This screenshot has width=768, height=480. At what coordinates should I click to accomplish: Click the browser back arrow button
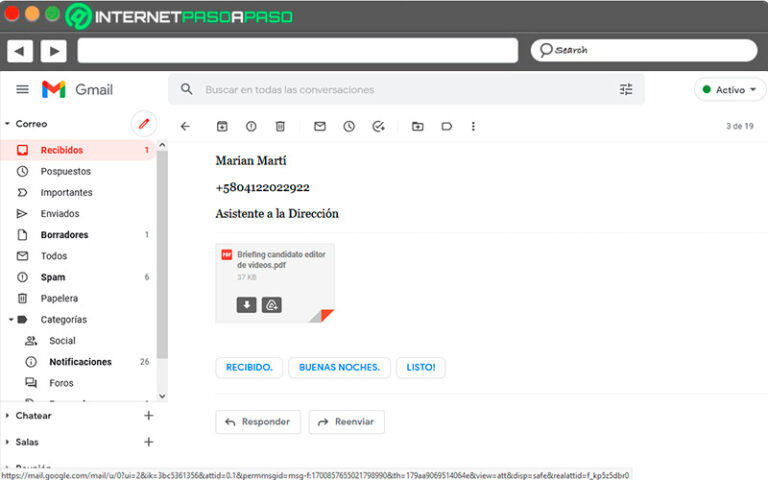tap(20, 50)
